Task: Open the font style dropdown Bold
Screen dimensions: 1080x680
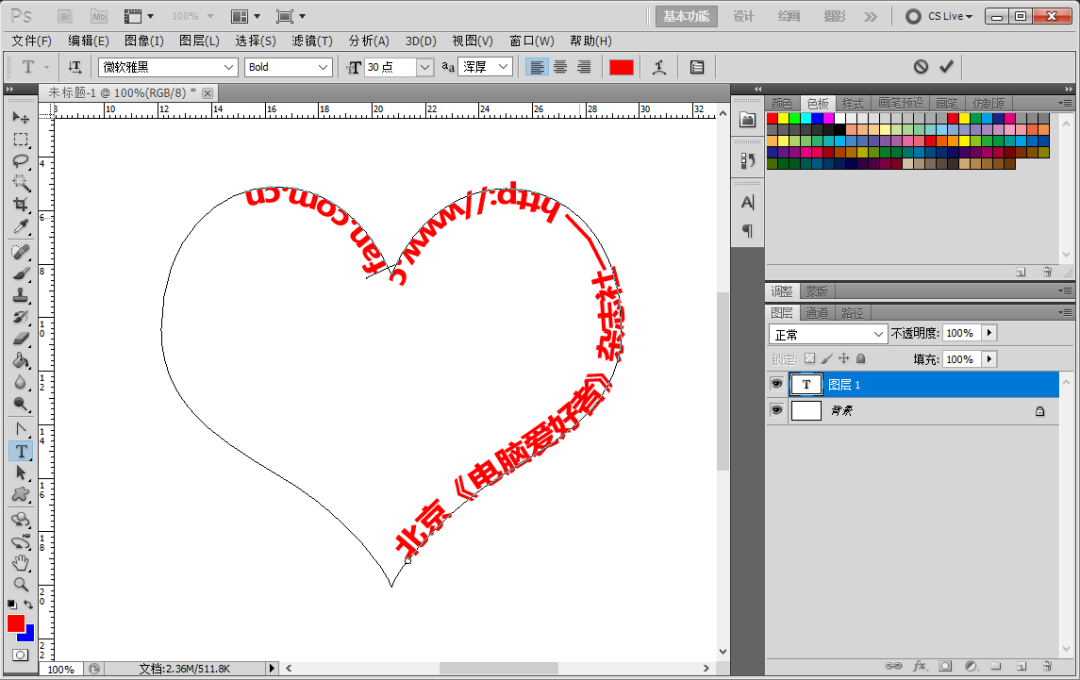Action: (x=323, y=67)
